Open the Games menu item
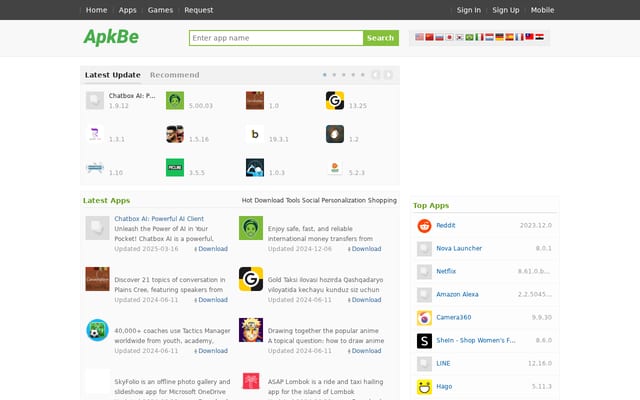The width and height of the screenshot is (640, 400). (160, 10)
